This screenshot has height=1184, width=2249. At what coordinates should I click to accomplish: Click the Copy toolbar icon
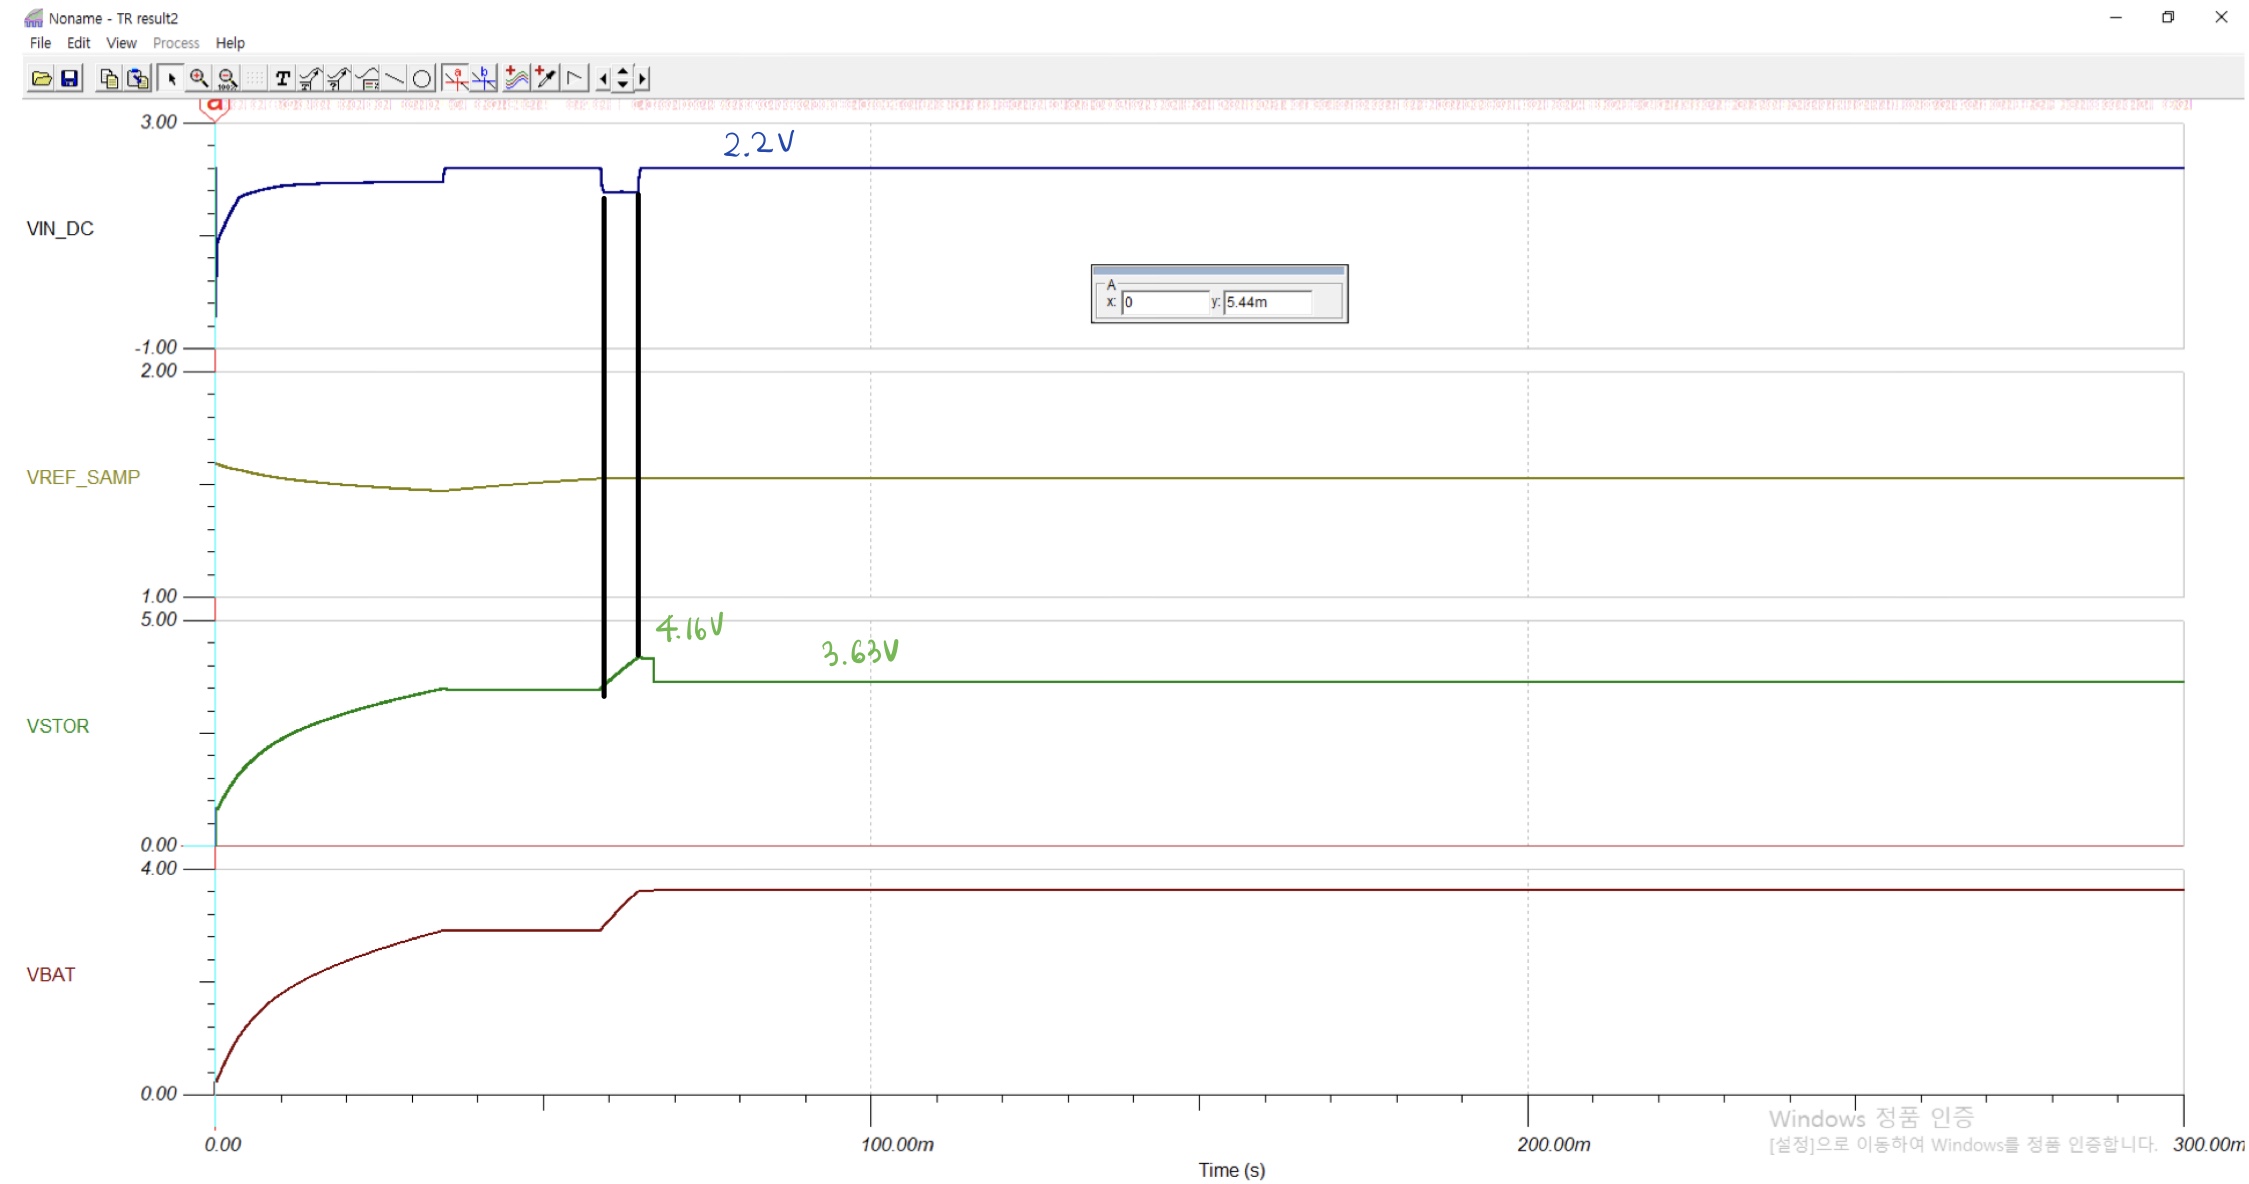pyautogui.click(x=109, y=78)
